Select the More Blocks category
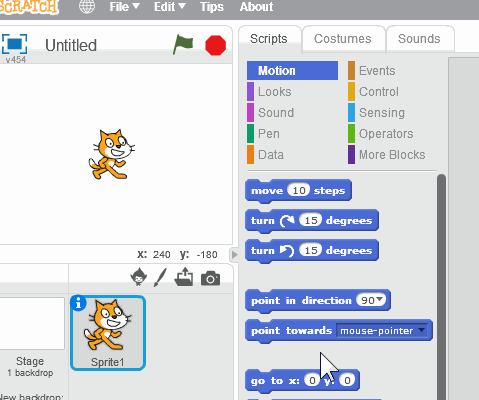The height and width of the screenshot is (400, 479). [x=387, y=155]
